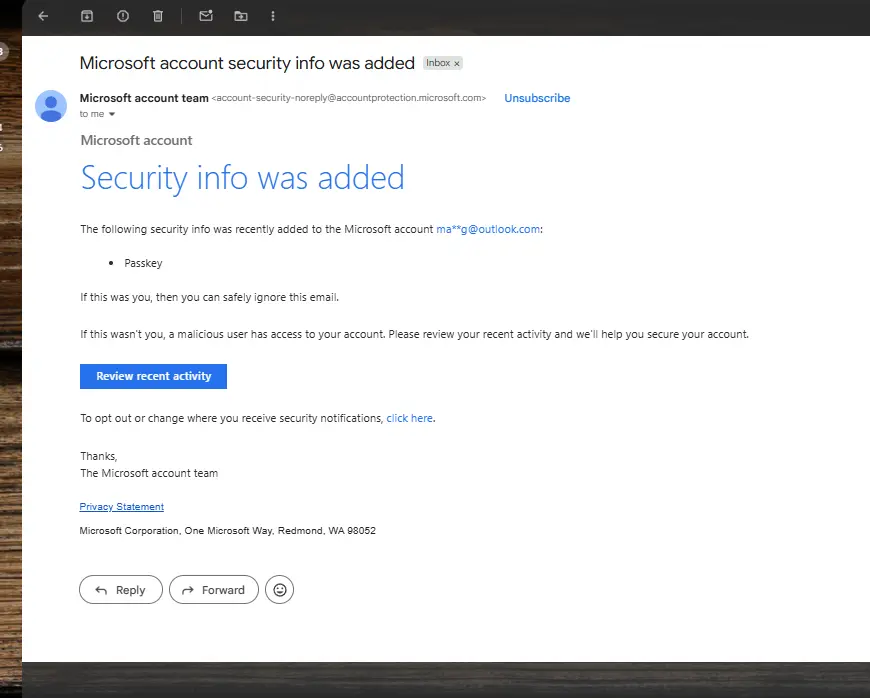Add an emoji reaction
The image size is (870, 698).
[x=280, y=590]
